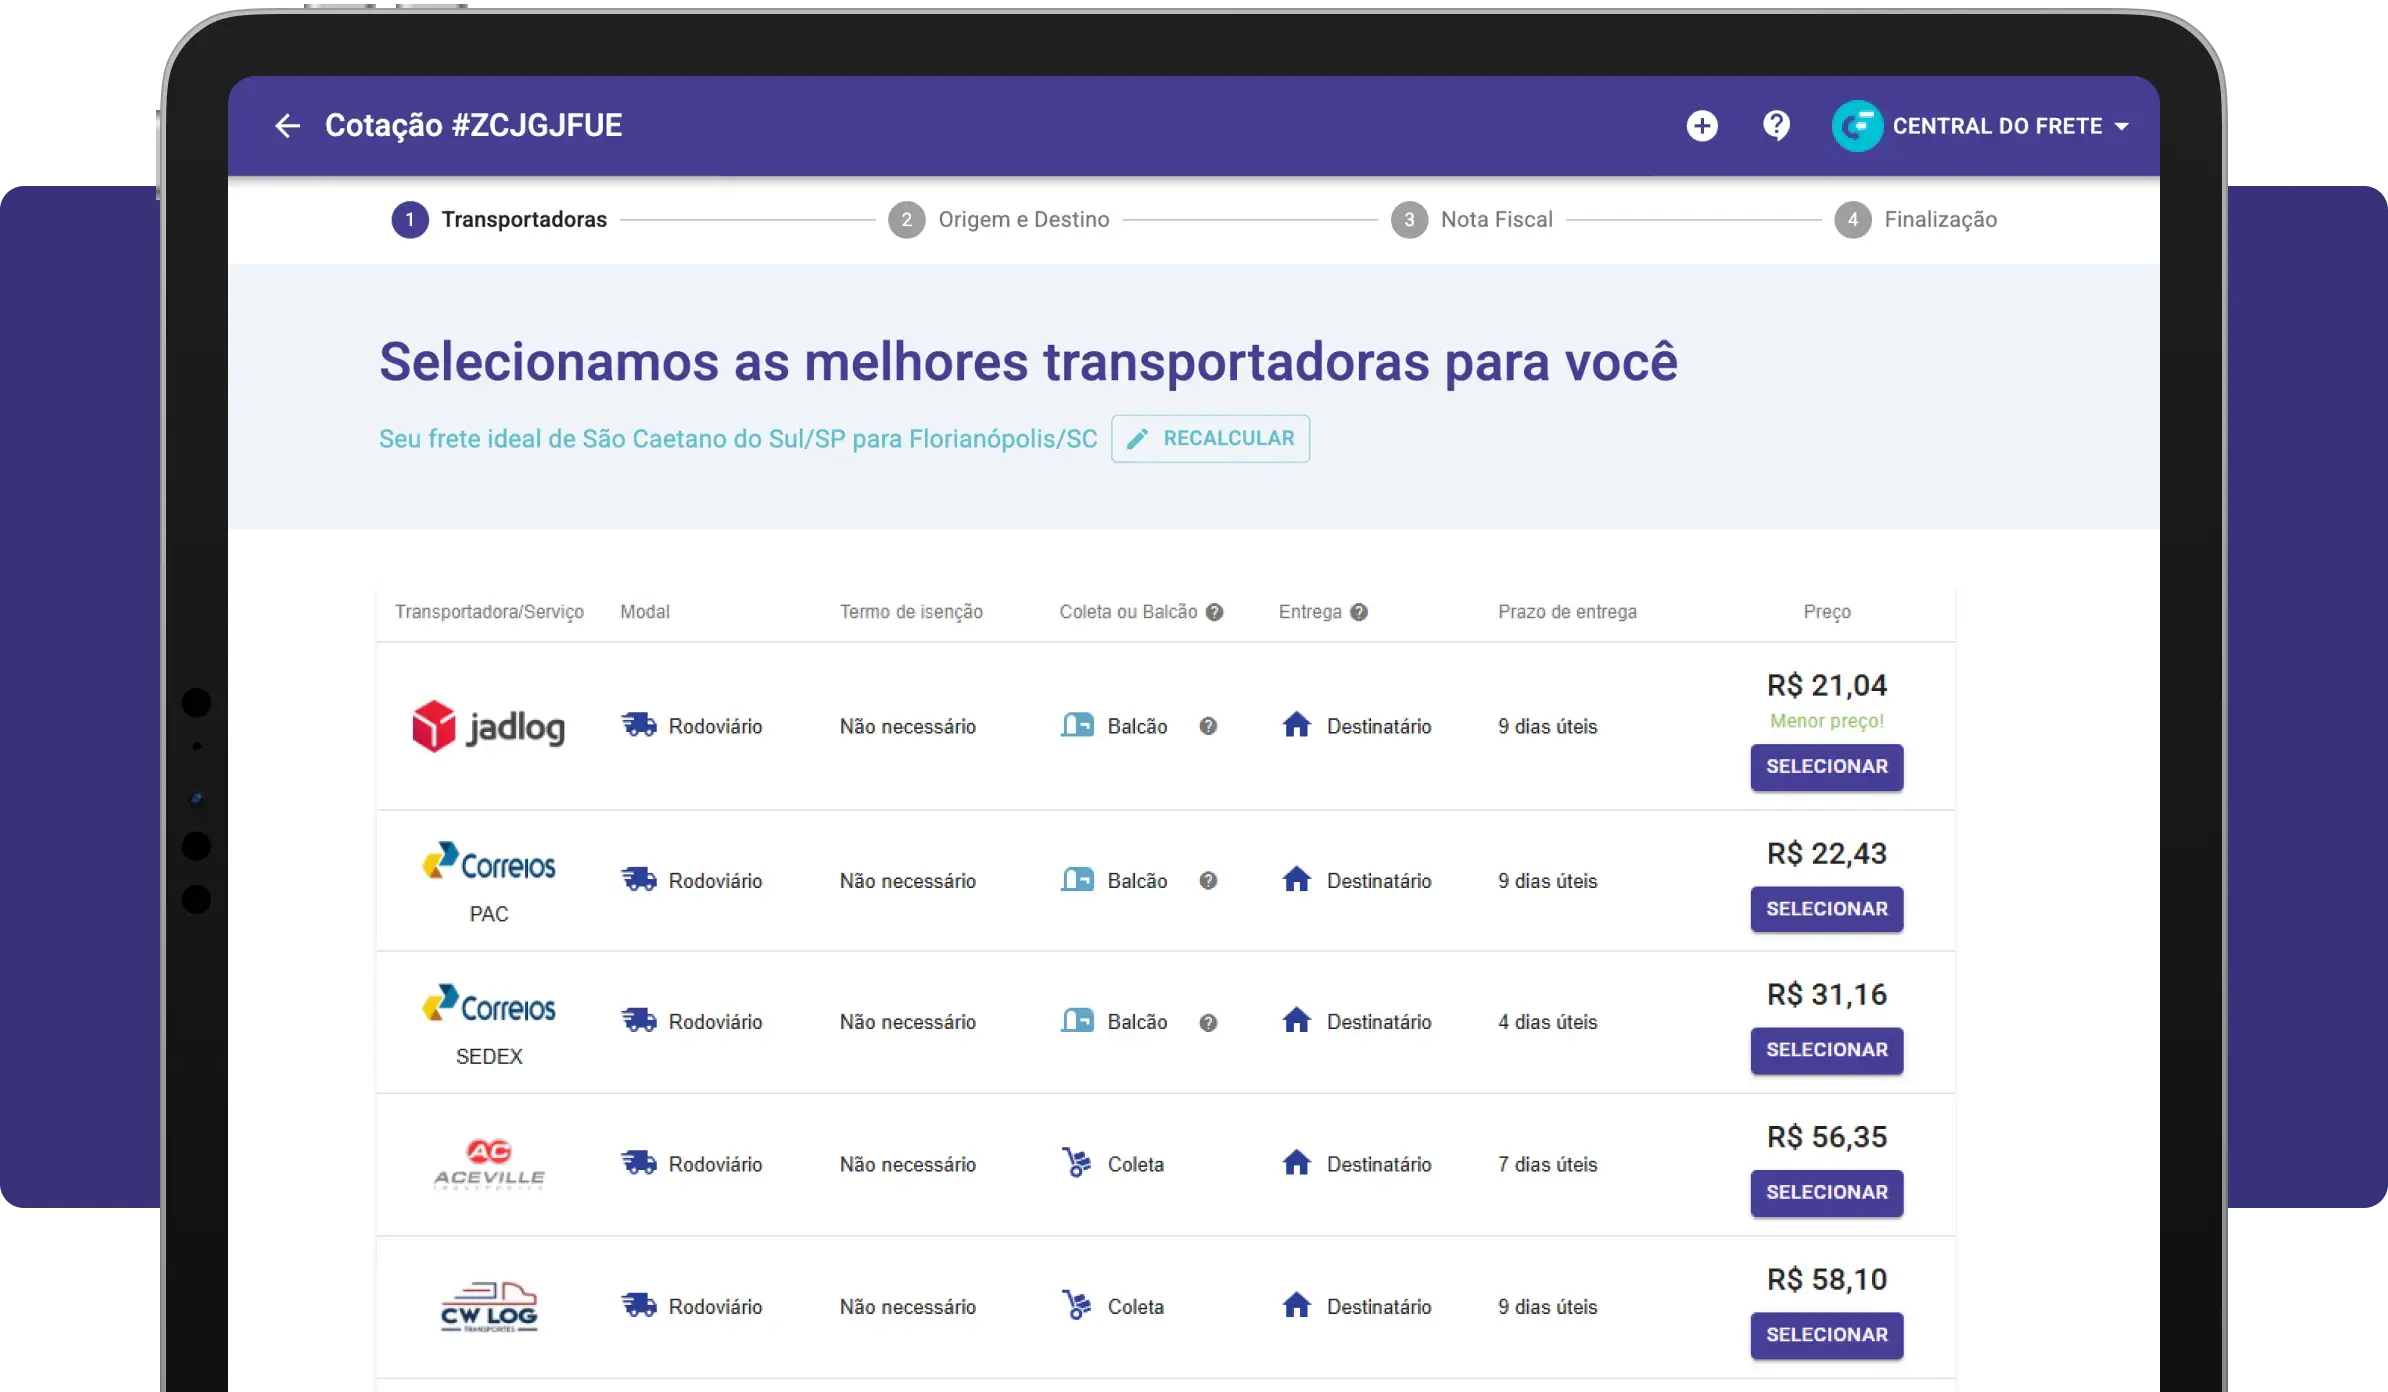Screen dimensions: 2388x1392
Task: Click the Transportadora/Serviço column header
Action: (x=489, y=612)
